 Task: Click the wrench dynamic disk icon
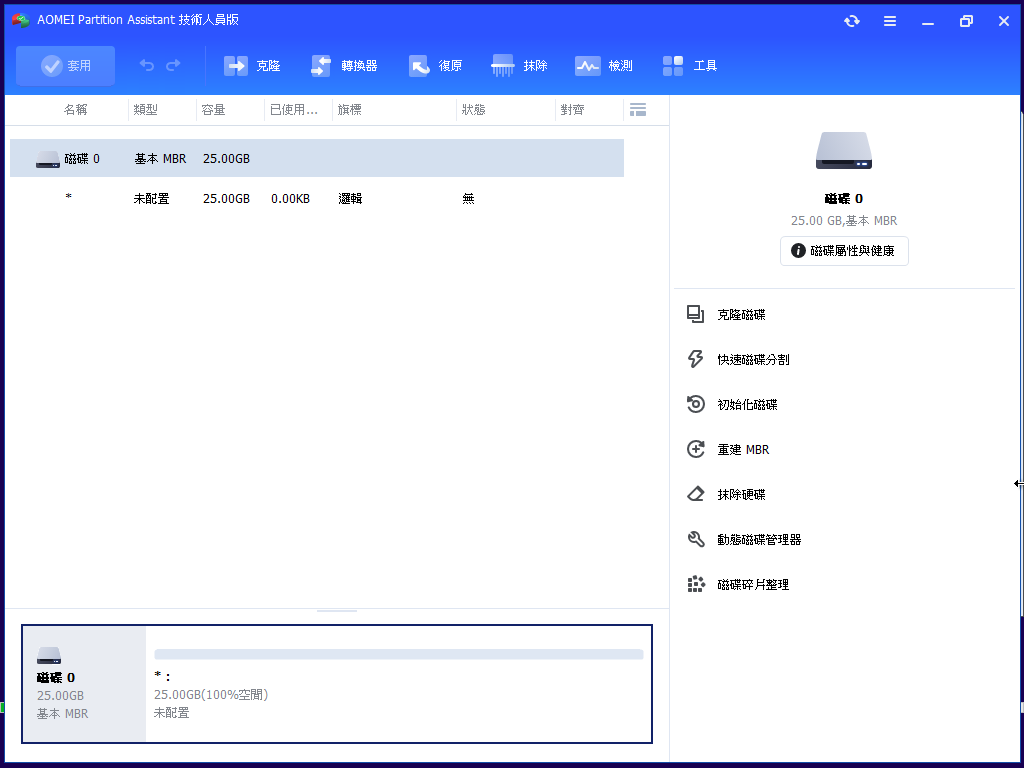696,539
